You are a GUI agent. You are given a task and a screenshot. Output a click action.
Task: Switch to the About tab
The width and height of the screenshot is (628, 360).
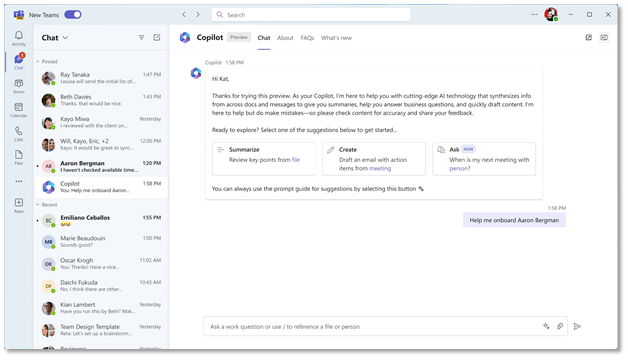tap(285, 38)
